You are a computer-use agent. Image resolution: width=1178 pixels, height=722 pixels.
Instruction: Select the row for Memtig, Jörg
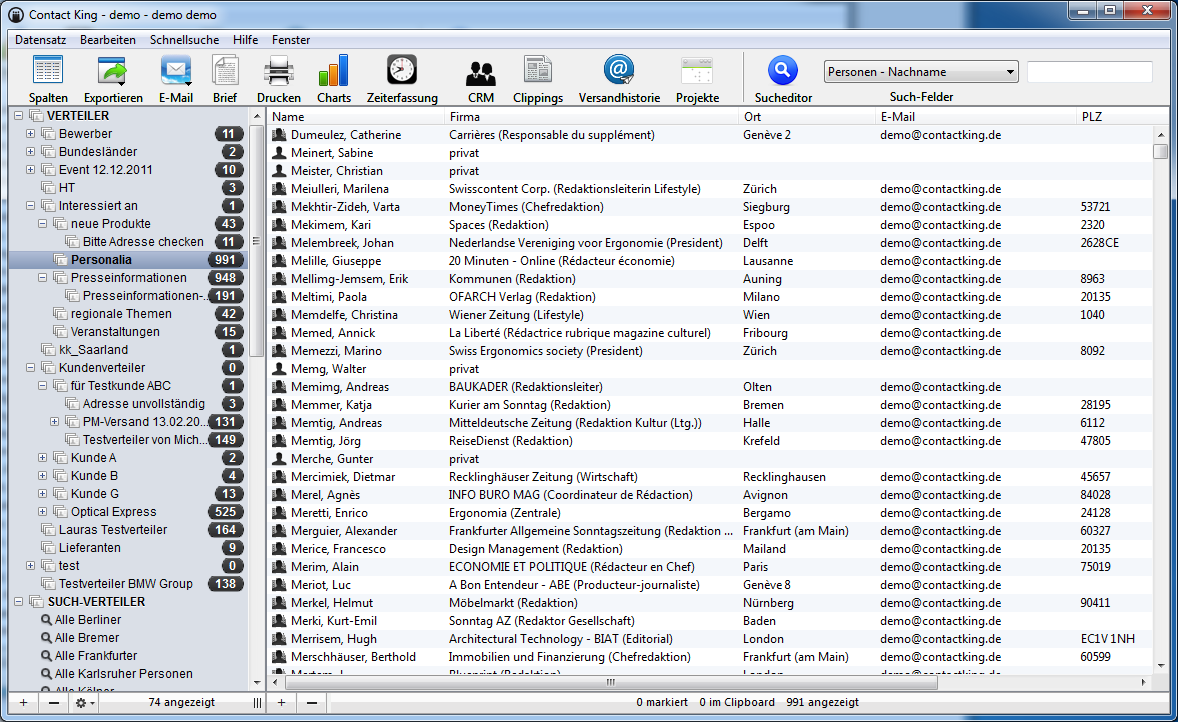point(710,440)
